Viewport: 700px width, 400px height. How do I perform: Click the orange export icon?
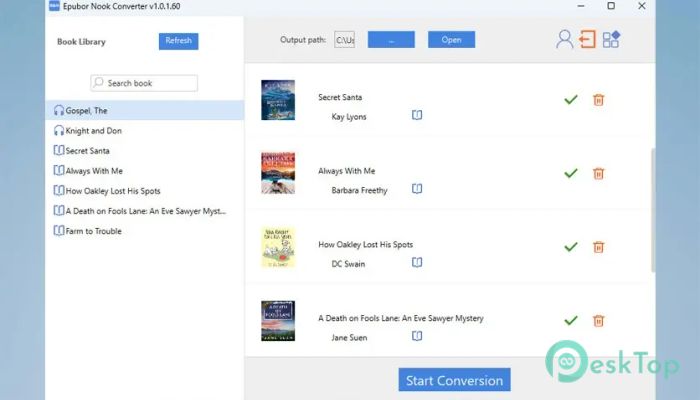[588, 39]
